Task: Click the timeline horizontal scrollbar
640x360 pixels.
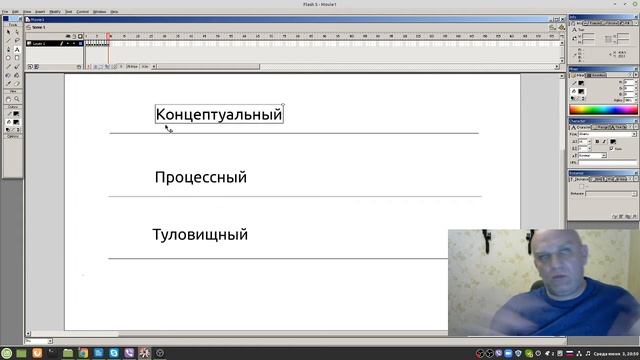Action: click(x=208, y=67)
